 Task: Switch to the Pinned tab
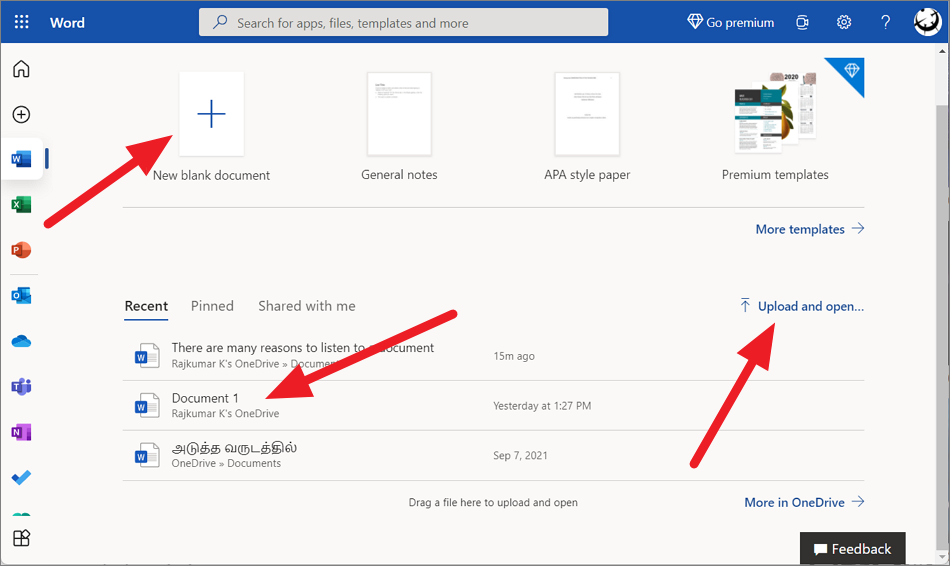coord(212,306)
